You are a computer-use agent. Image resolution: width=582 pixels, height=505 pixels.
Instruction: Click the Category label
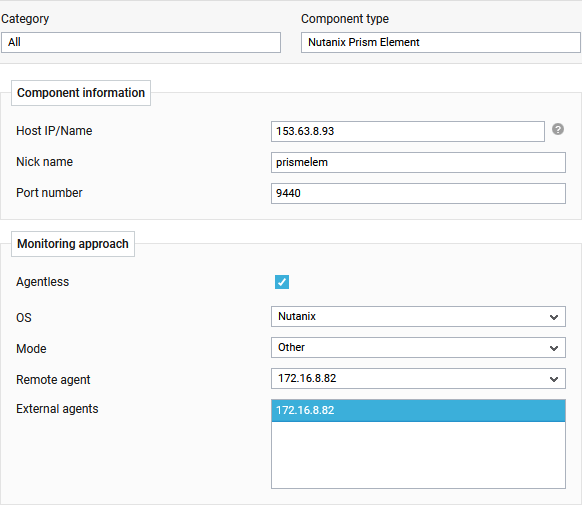click(25, 19)
